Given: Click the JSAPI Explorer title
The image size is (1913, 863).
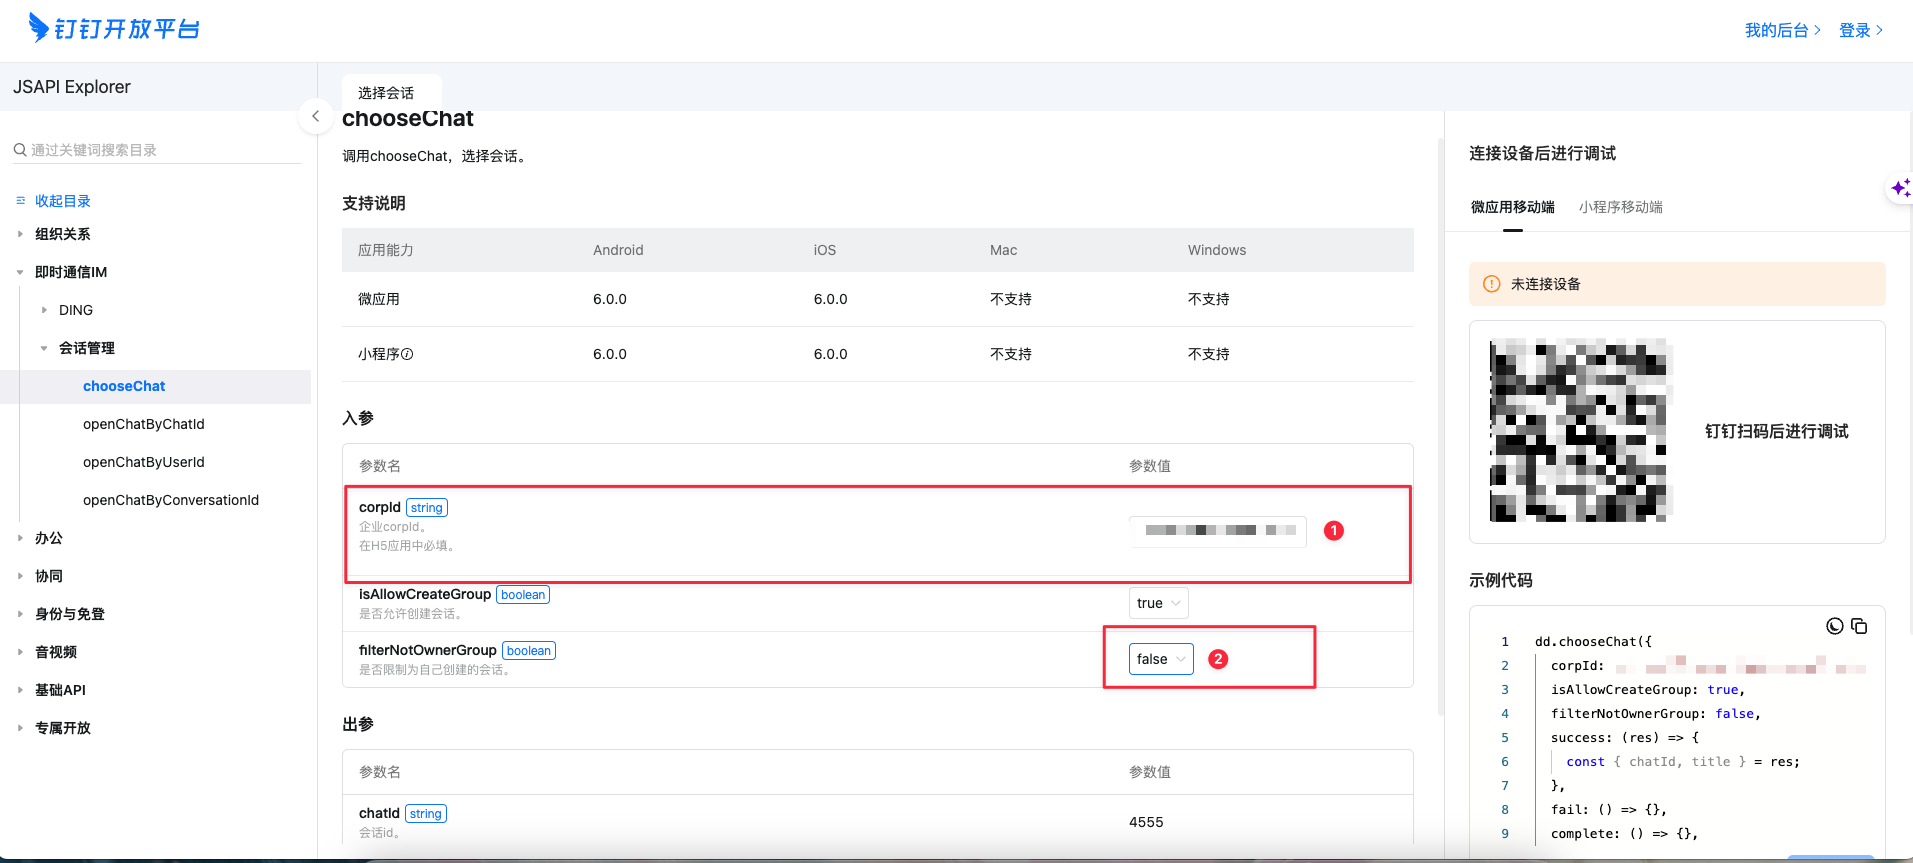Looking at the screenshot, I should pos(72,87).
